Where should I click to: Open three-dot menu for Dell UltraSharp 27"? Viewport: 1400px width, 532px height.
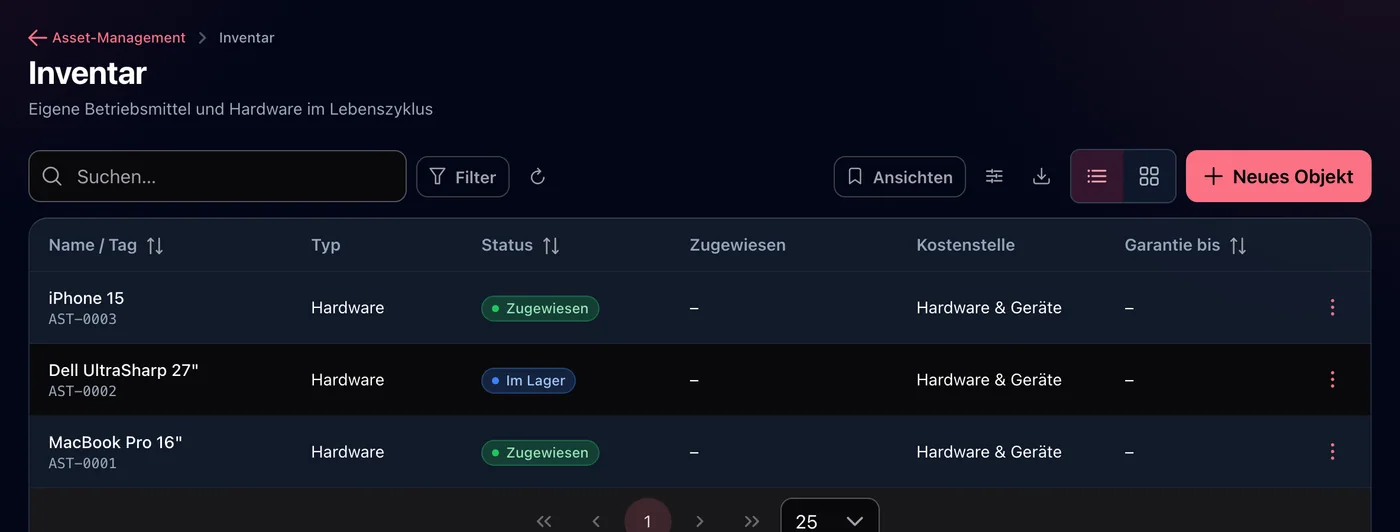1332,380
